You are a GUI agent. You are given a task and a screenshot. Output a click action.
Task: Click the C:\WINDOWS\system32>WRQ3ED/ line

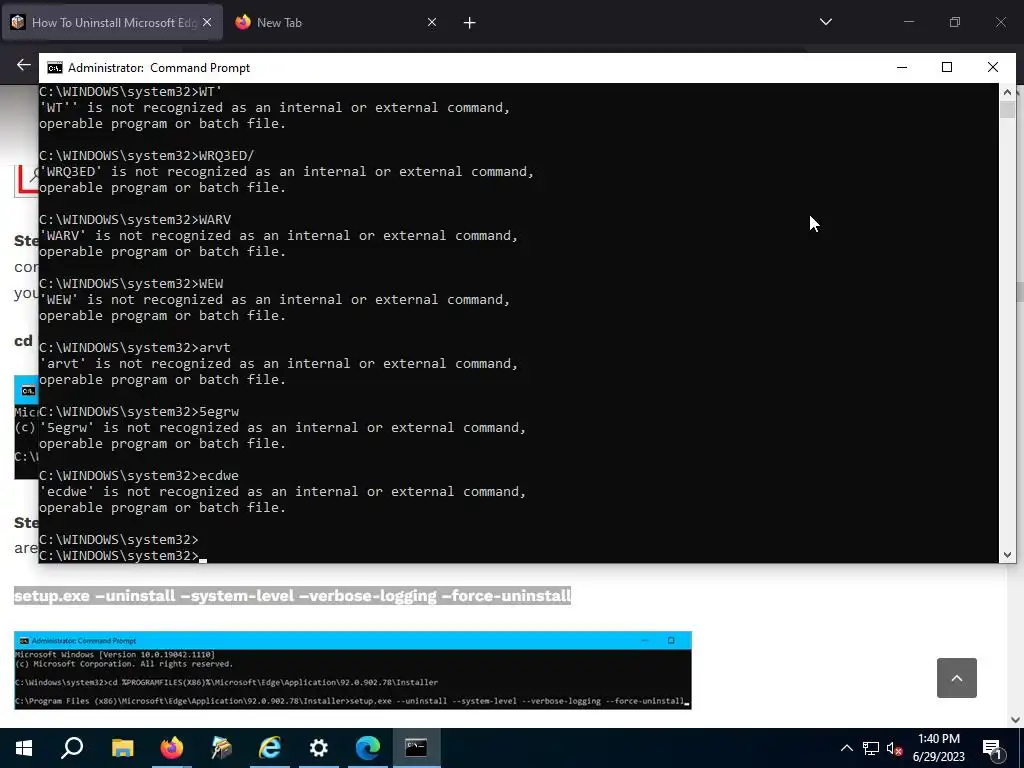tap(147, 155)
